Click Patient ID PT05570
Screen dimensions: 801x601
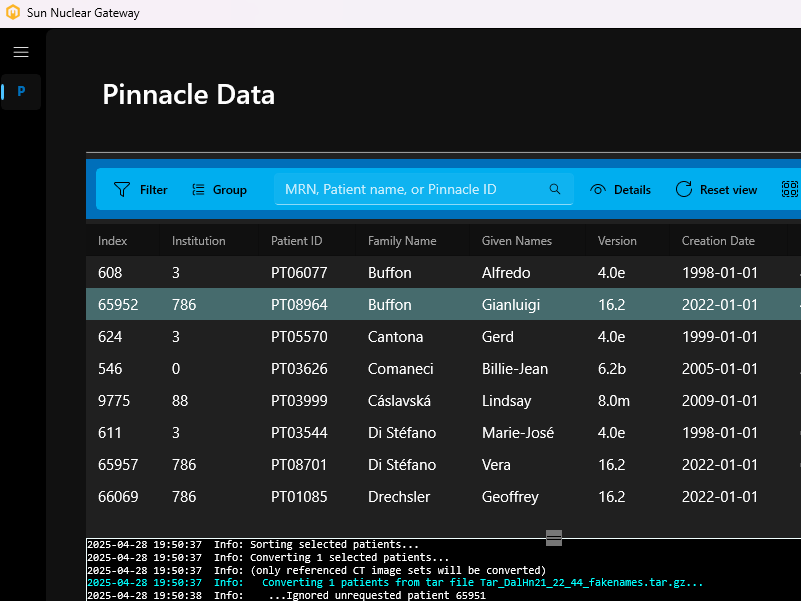point(299,337)
